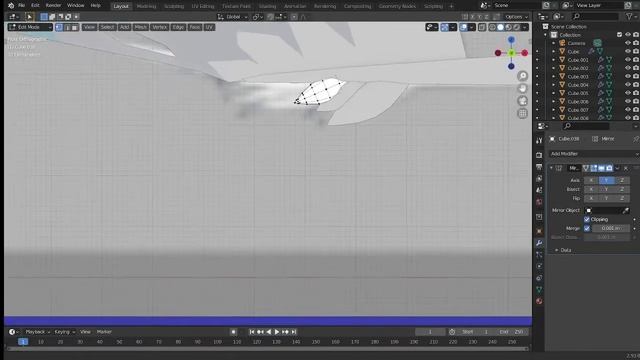Open the Render menu
This screenshot has height=360, width=640.
(53, 6)
